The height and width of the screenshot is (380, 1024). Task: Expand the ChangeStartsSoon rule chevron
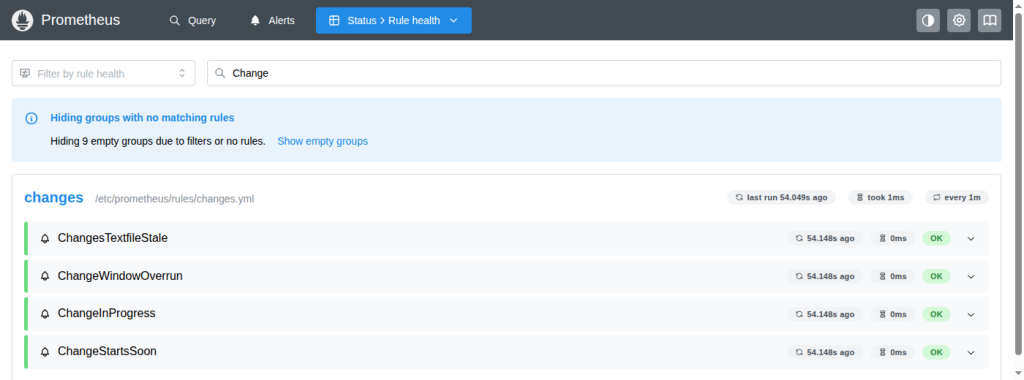pyautogui.click(x=970, y=352)
